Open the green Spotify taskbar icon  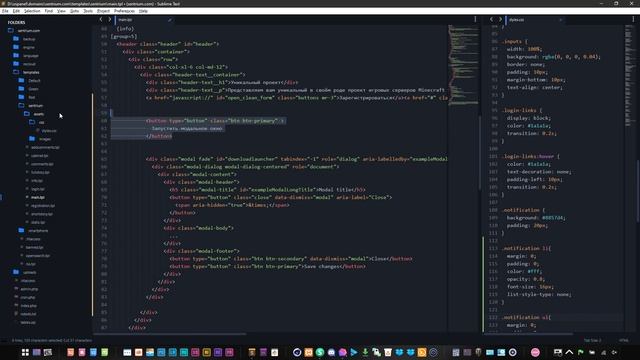coord(320,352)
